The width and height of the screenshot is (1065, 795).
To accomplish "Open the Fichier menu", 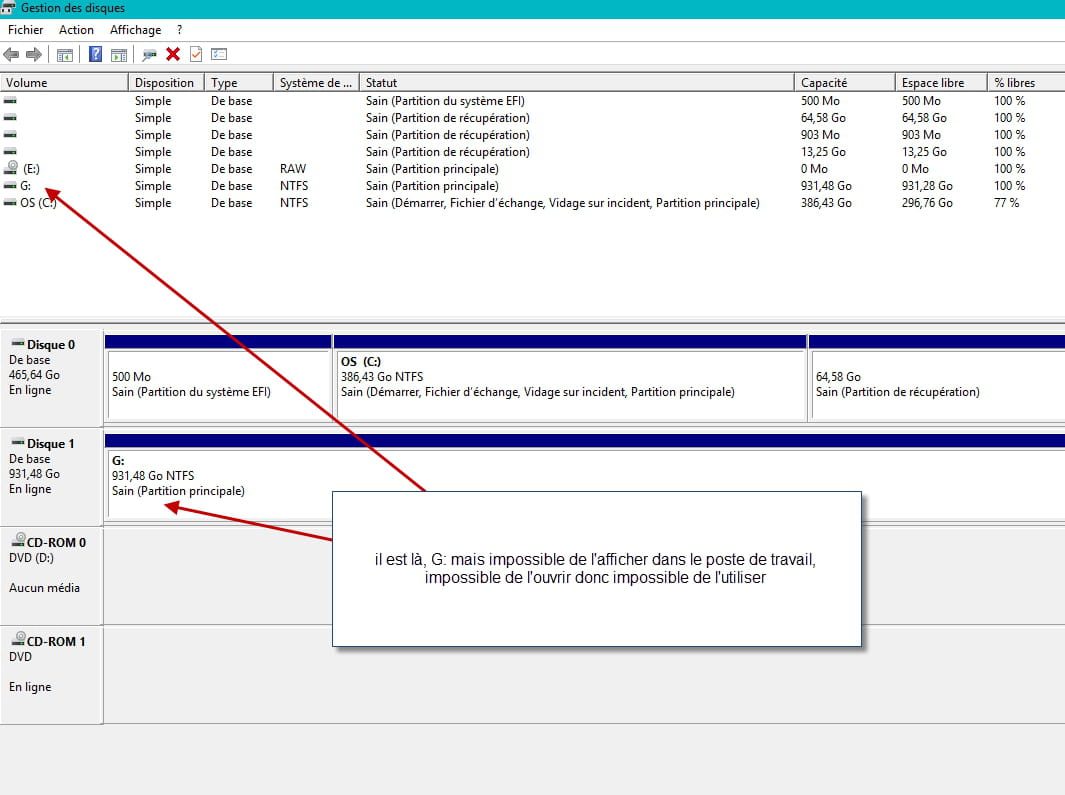I will 25,30.
